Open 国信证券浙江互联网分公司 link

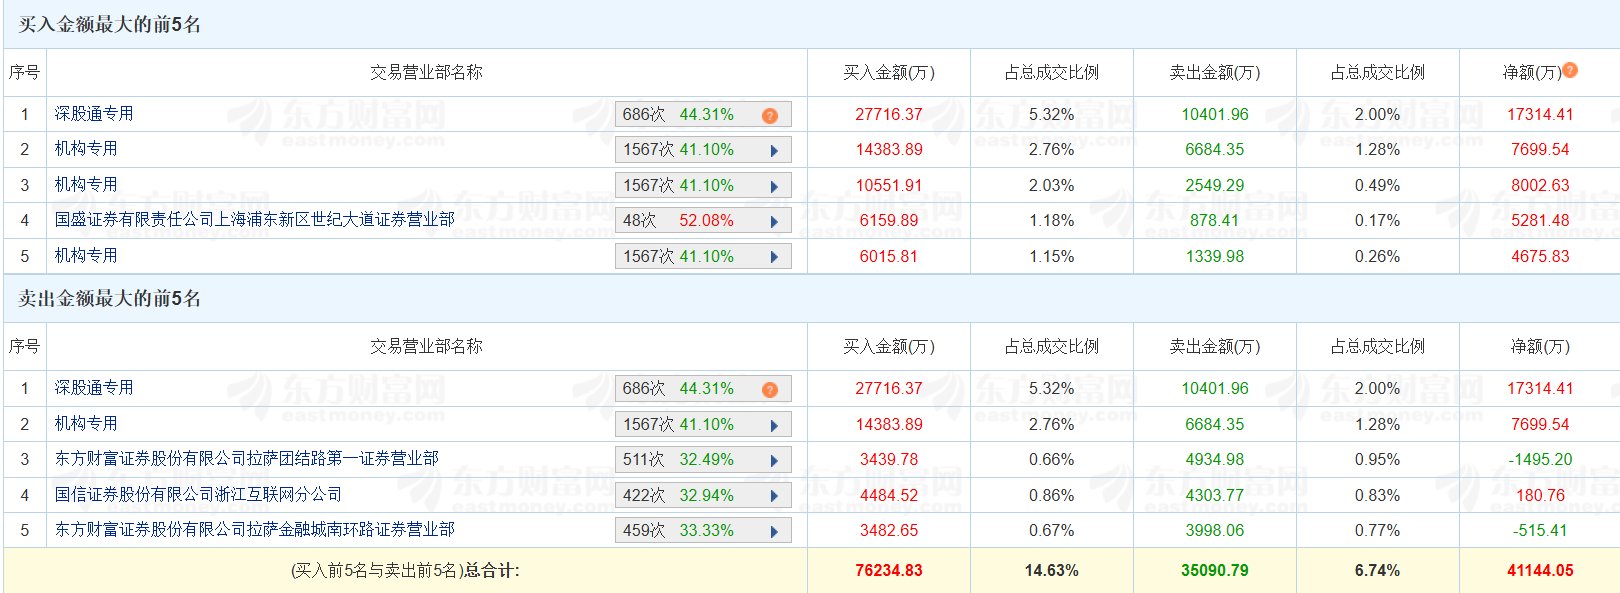point(198,495)
